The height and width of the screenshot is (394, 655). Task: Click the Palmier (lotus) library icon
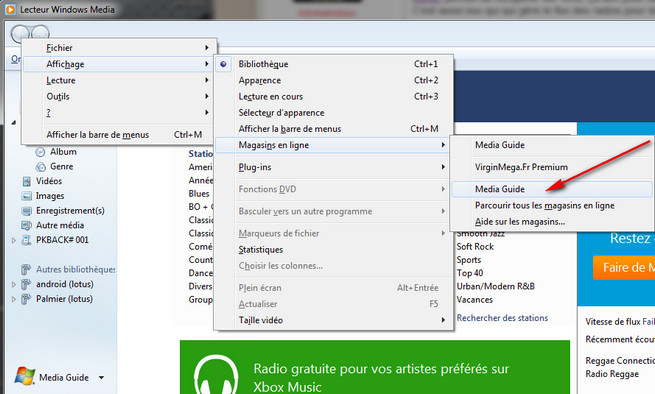coord(26,299)
